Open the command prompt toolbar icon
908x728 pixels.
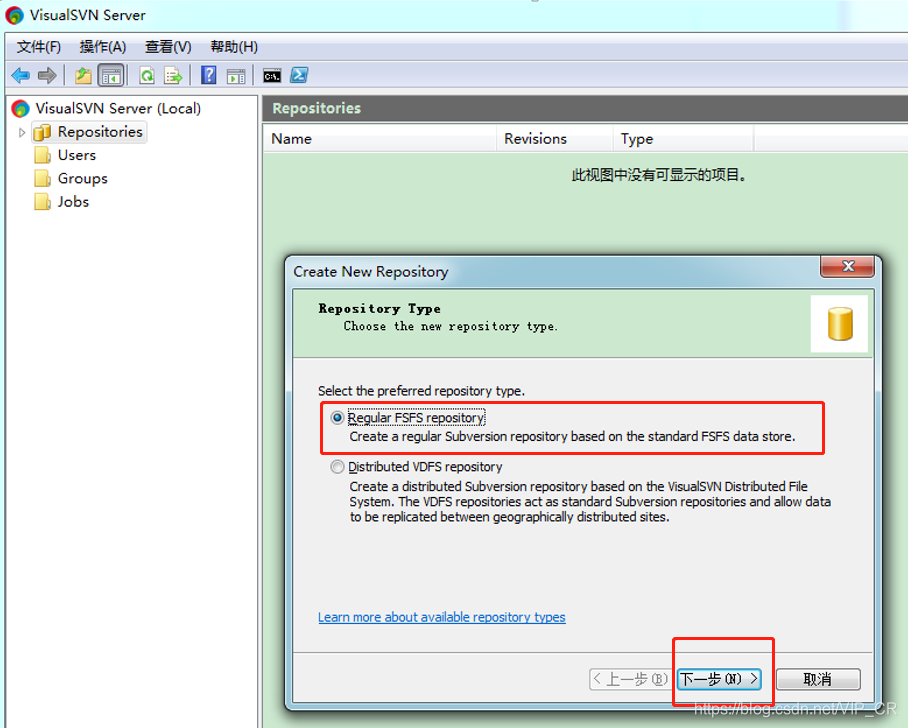pos(272,76)
